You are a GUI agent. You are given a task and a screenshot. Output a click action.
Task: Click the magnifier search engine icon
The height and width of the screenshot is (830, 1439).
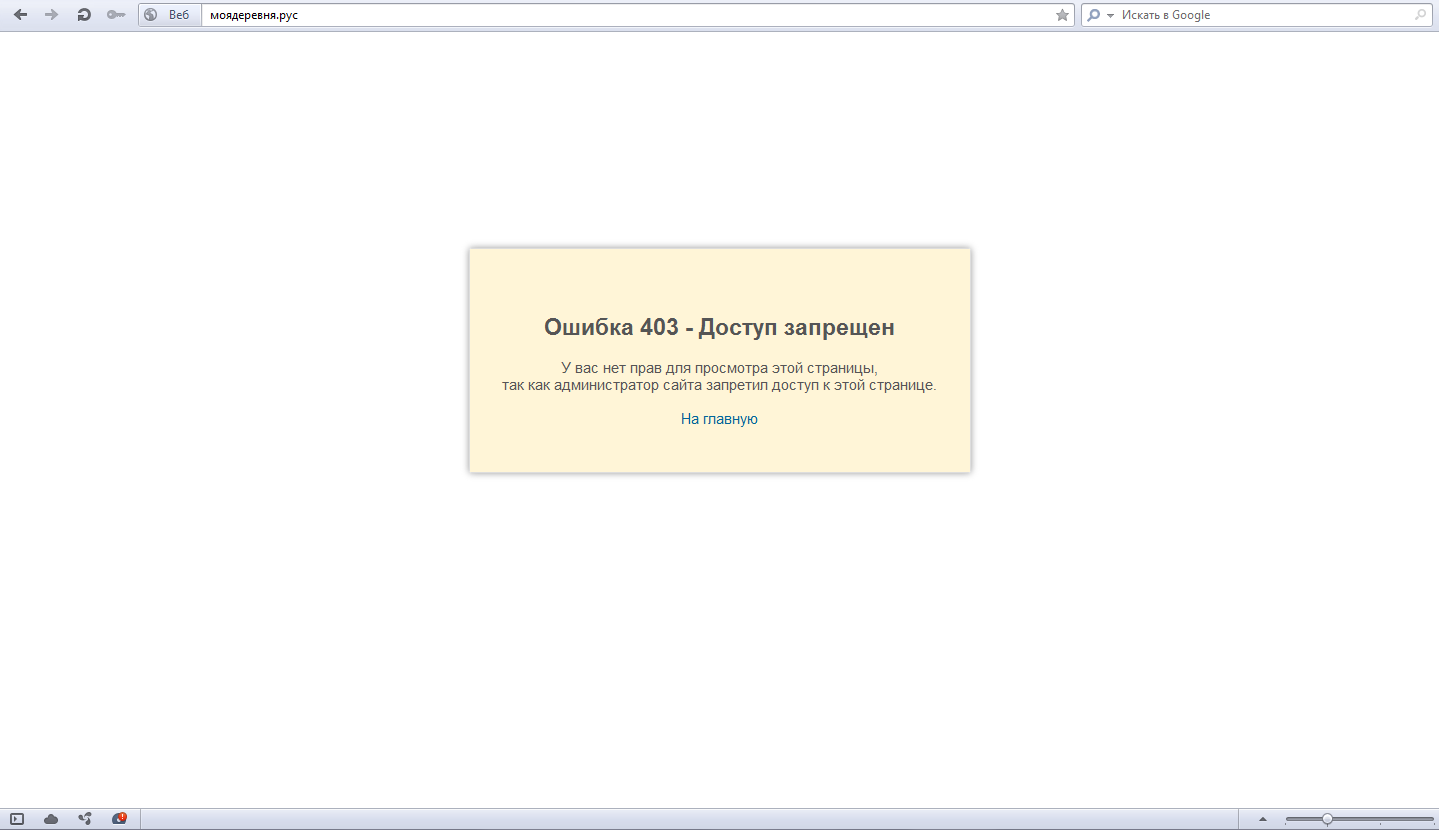click(1094, 15)
